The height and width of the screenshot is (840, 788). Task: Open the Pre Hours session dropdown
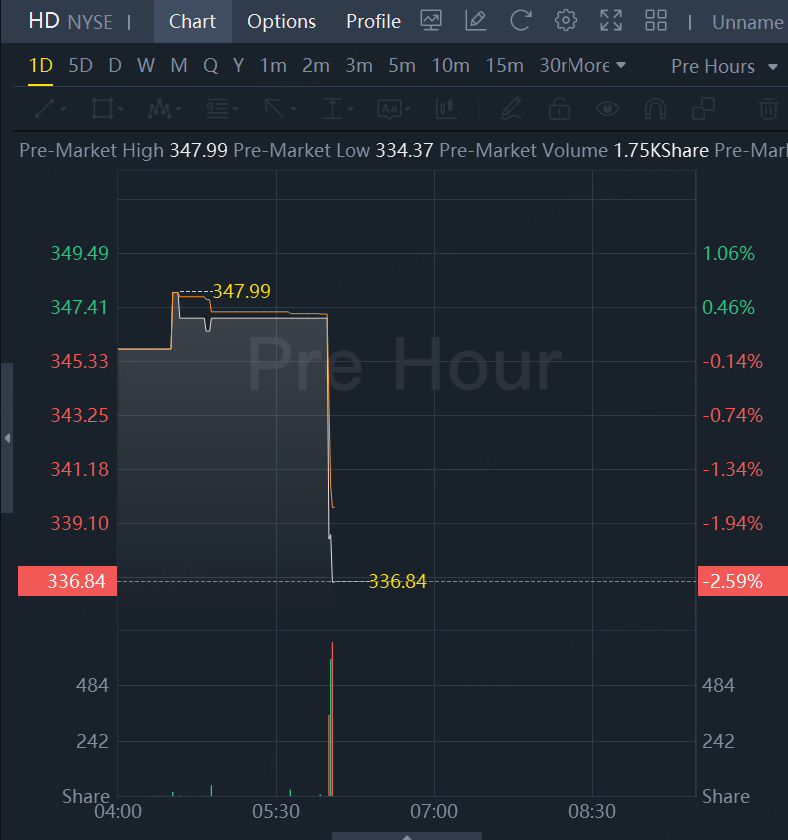tap(724, 66)
